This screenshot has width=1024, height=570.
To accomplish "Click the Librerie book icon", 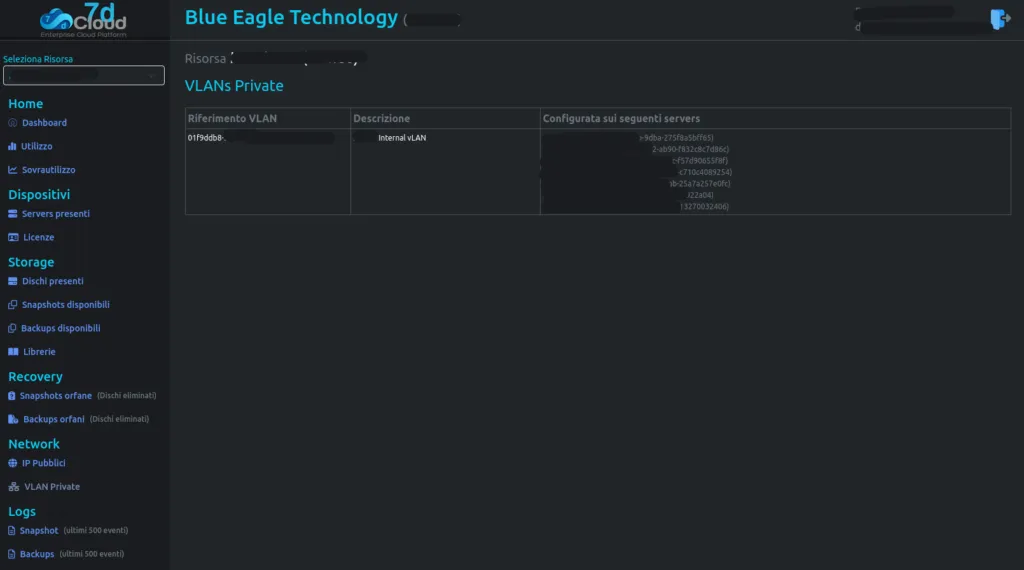I will tap(13, 352).
